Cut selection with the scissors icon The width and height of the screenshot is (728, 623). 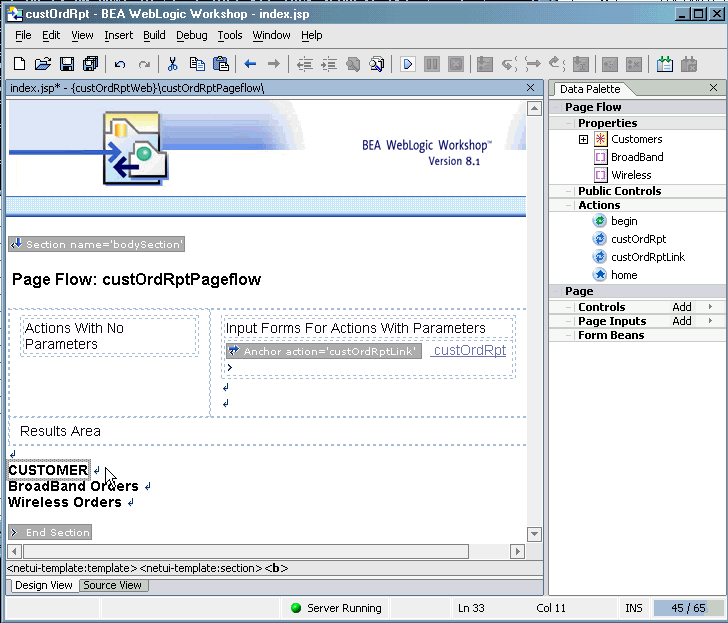173,64
